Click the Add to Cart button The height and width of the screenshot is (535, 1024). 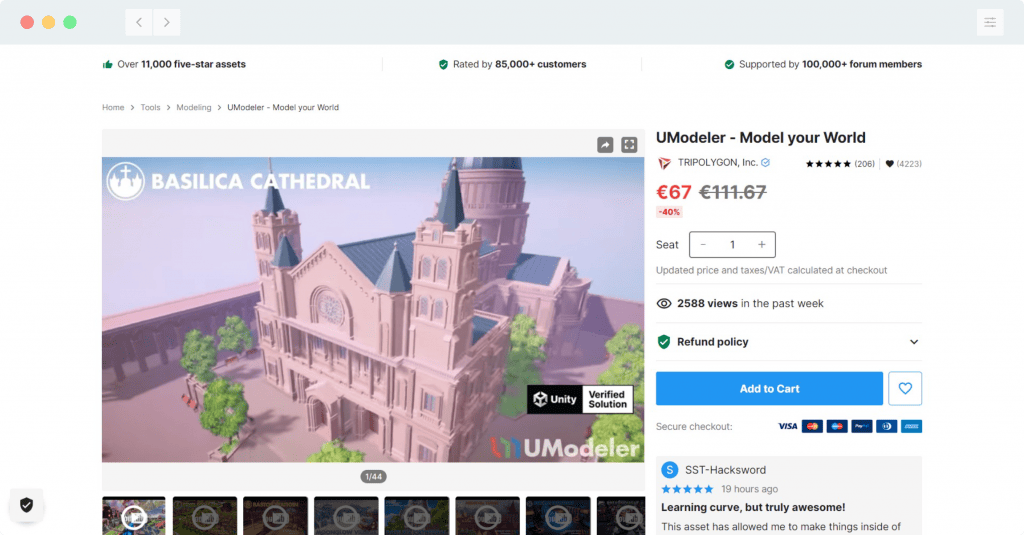click(769, 388)
